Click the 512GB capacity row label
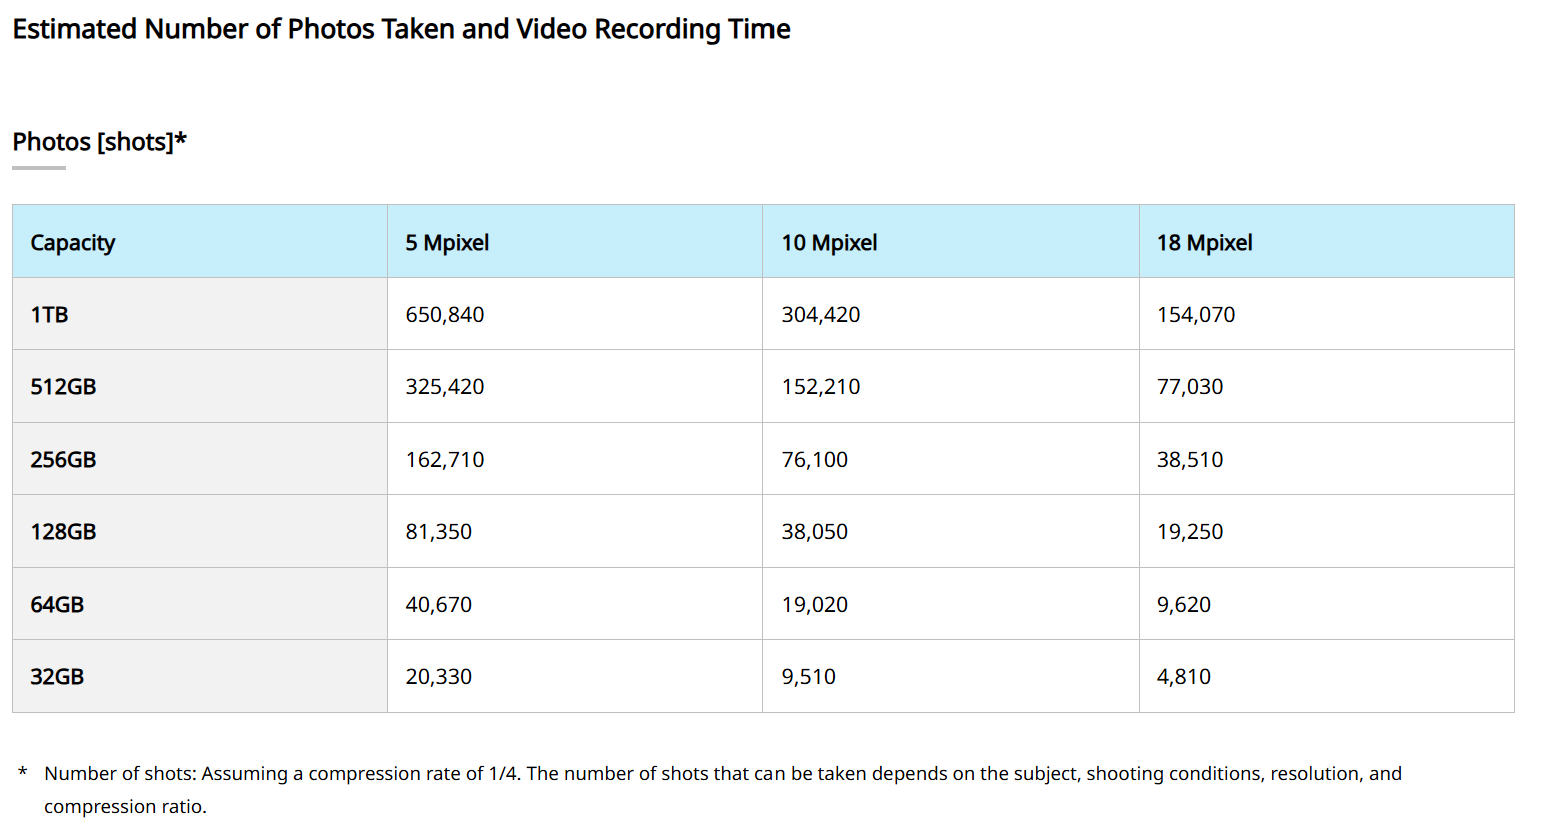The width and height of the screenshot is (1542, 836). 63,387
